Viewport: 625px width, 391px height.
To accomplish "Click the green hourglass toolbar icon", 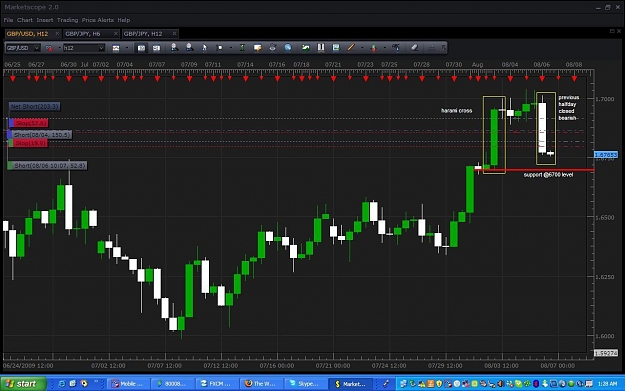I will (242, 47).
